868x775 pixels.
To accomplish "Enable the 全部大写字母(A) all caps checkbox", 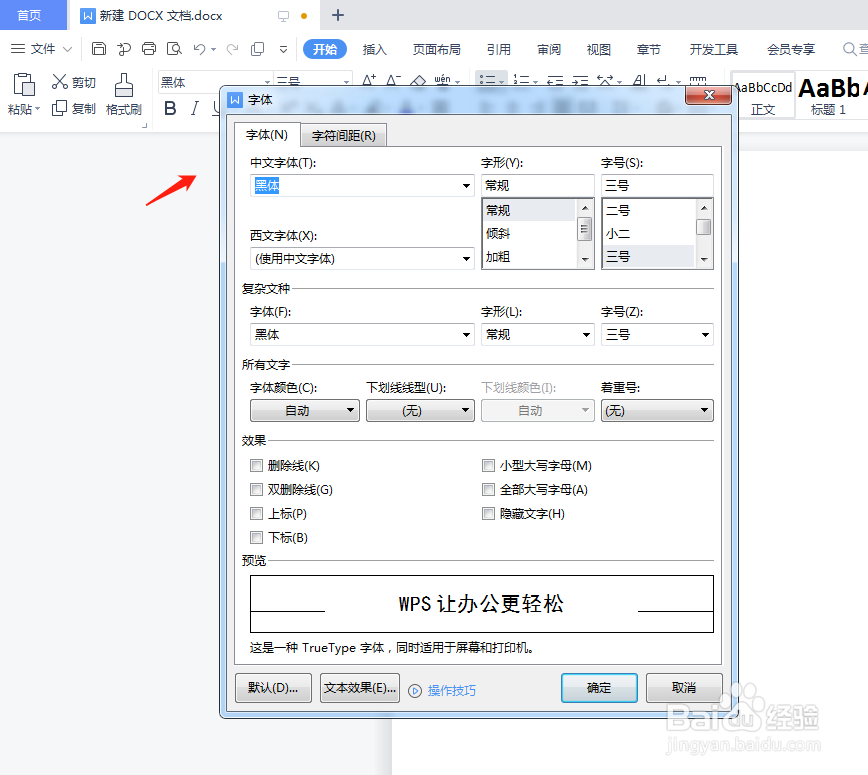I will (488, 489).
